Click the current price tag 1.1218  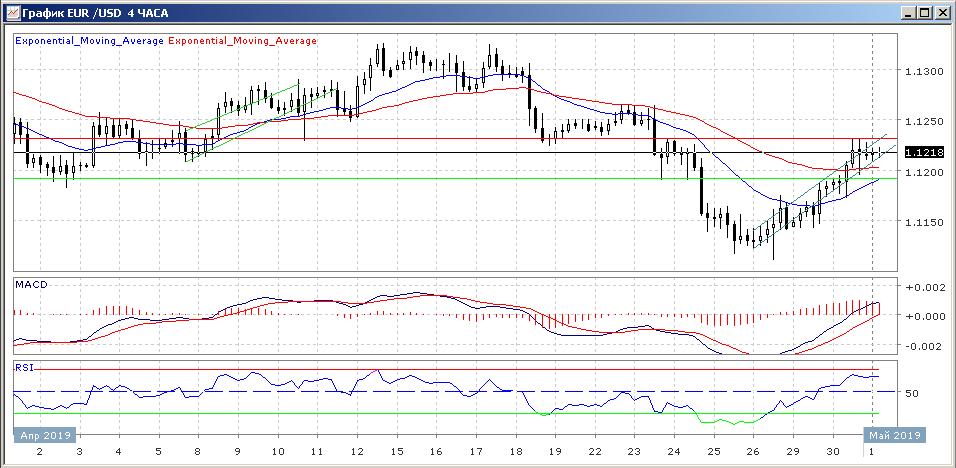point(919,152)
